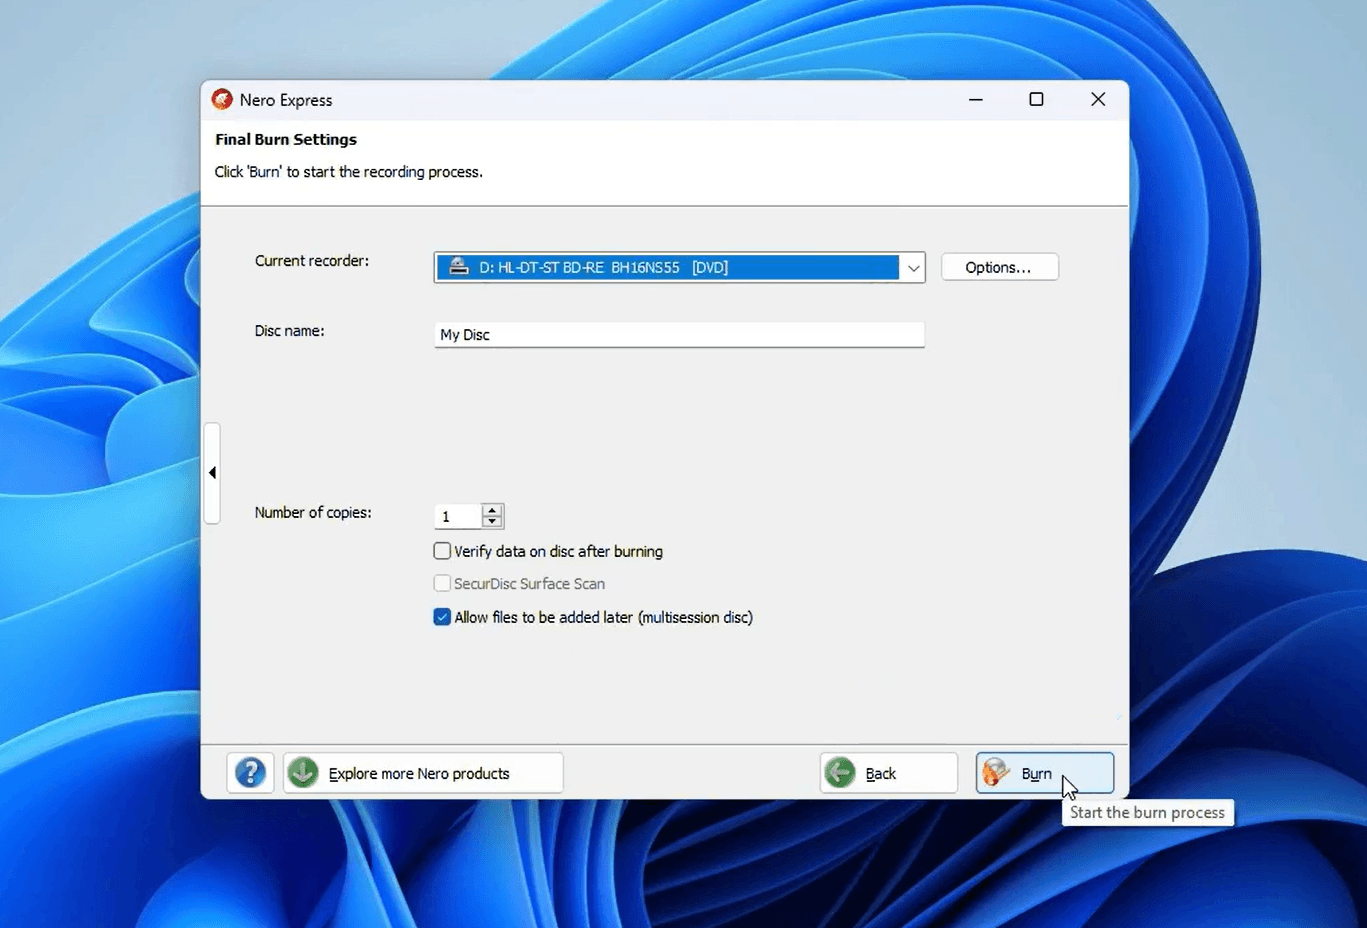Click the Final Burn Settings heading
This screenshot has height=928, width=1367.
[x=286, y=139]
